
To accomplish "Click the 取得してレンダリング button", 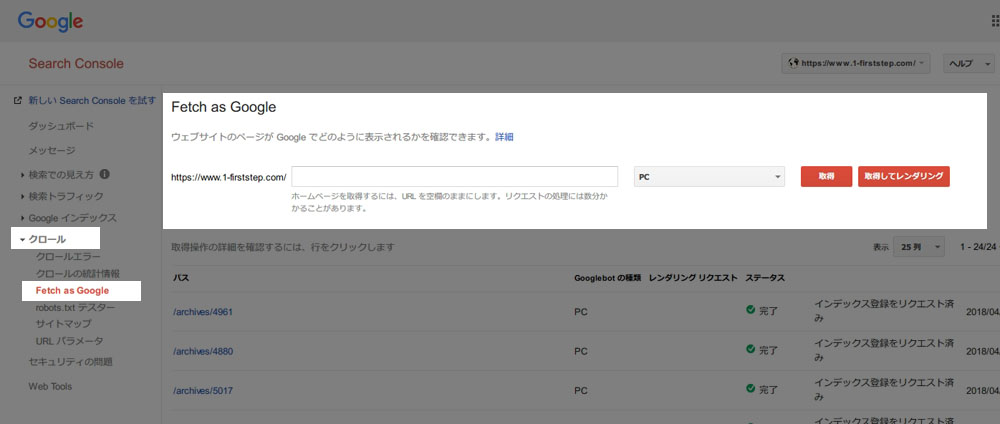I will tap(904, 177).
